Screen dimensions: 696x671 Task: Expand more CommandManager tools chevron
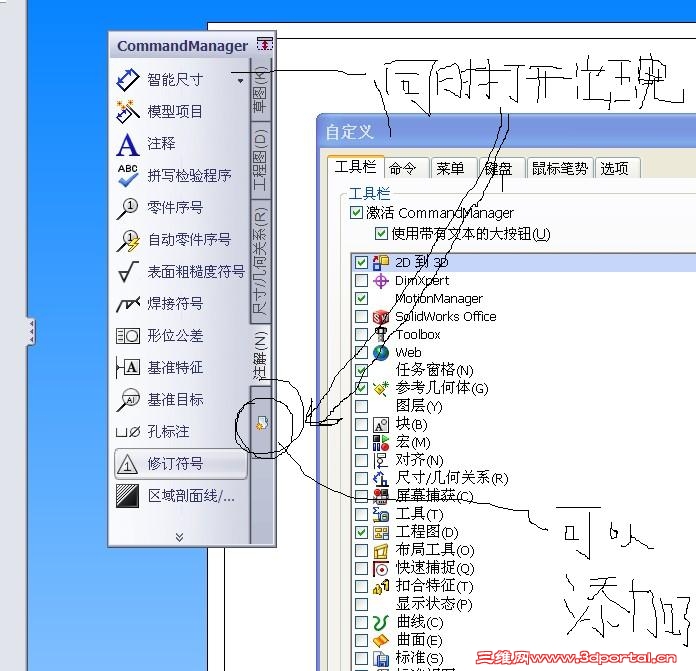click(x=179, y=537)
